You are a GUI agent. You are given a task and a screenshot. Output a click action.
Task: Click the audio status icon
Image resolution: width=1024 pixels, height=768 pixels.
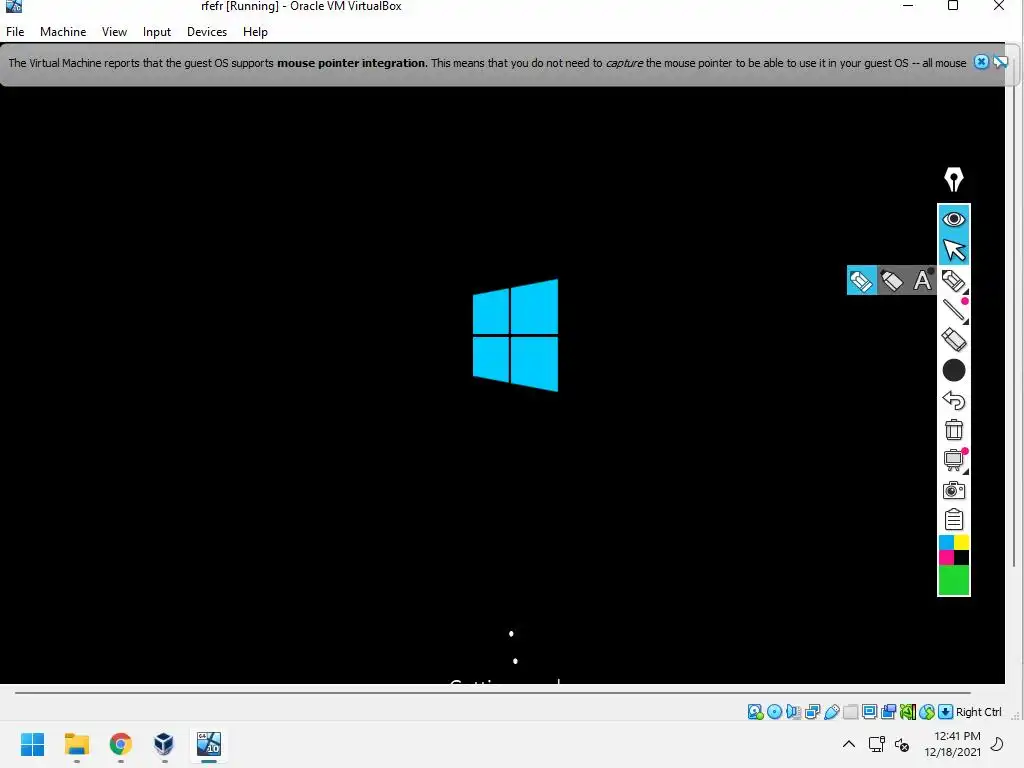tap(793, 712)
